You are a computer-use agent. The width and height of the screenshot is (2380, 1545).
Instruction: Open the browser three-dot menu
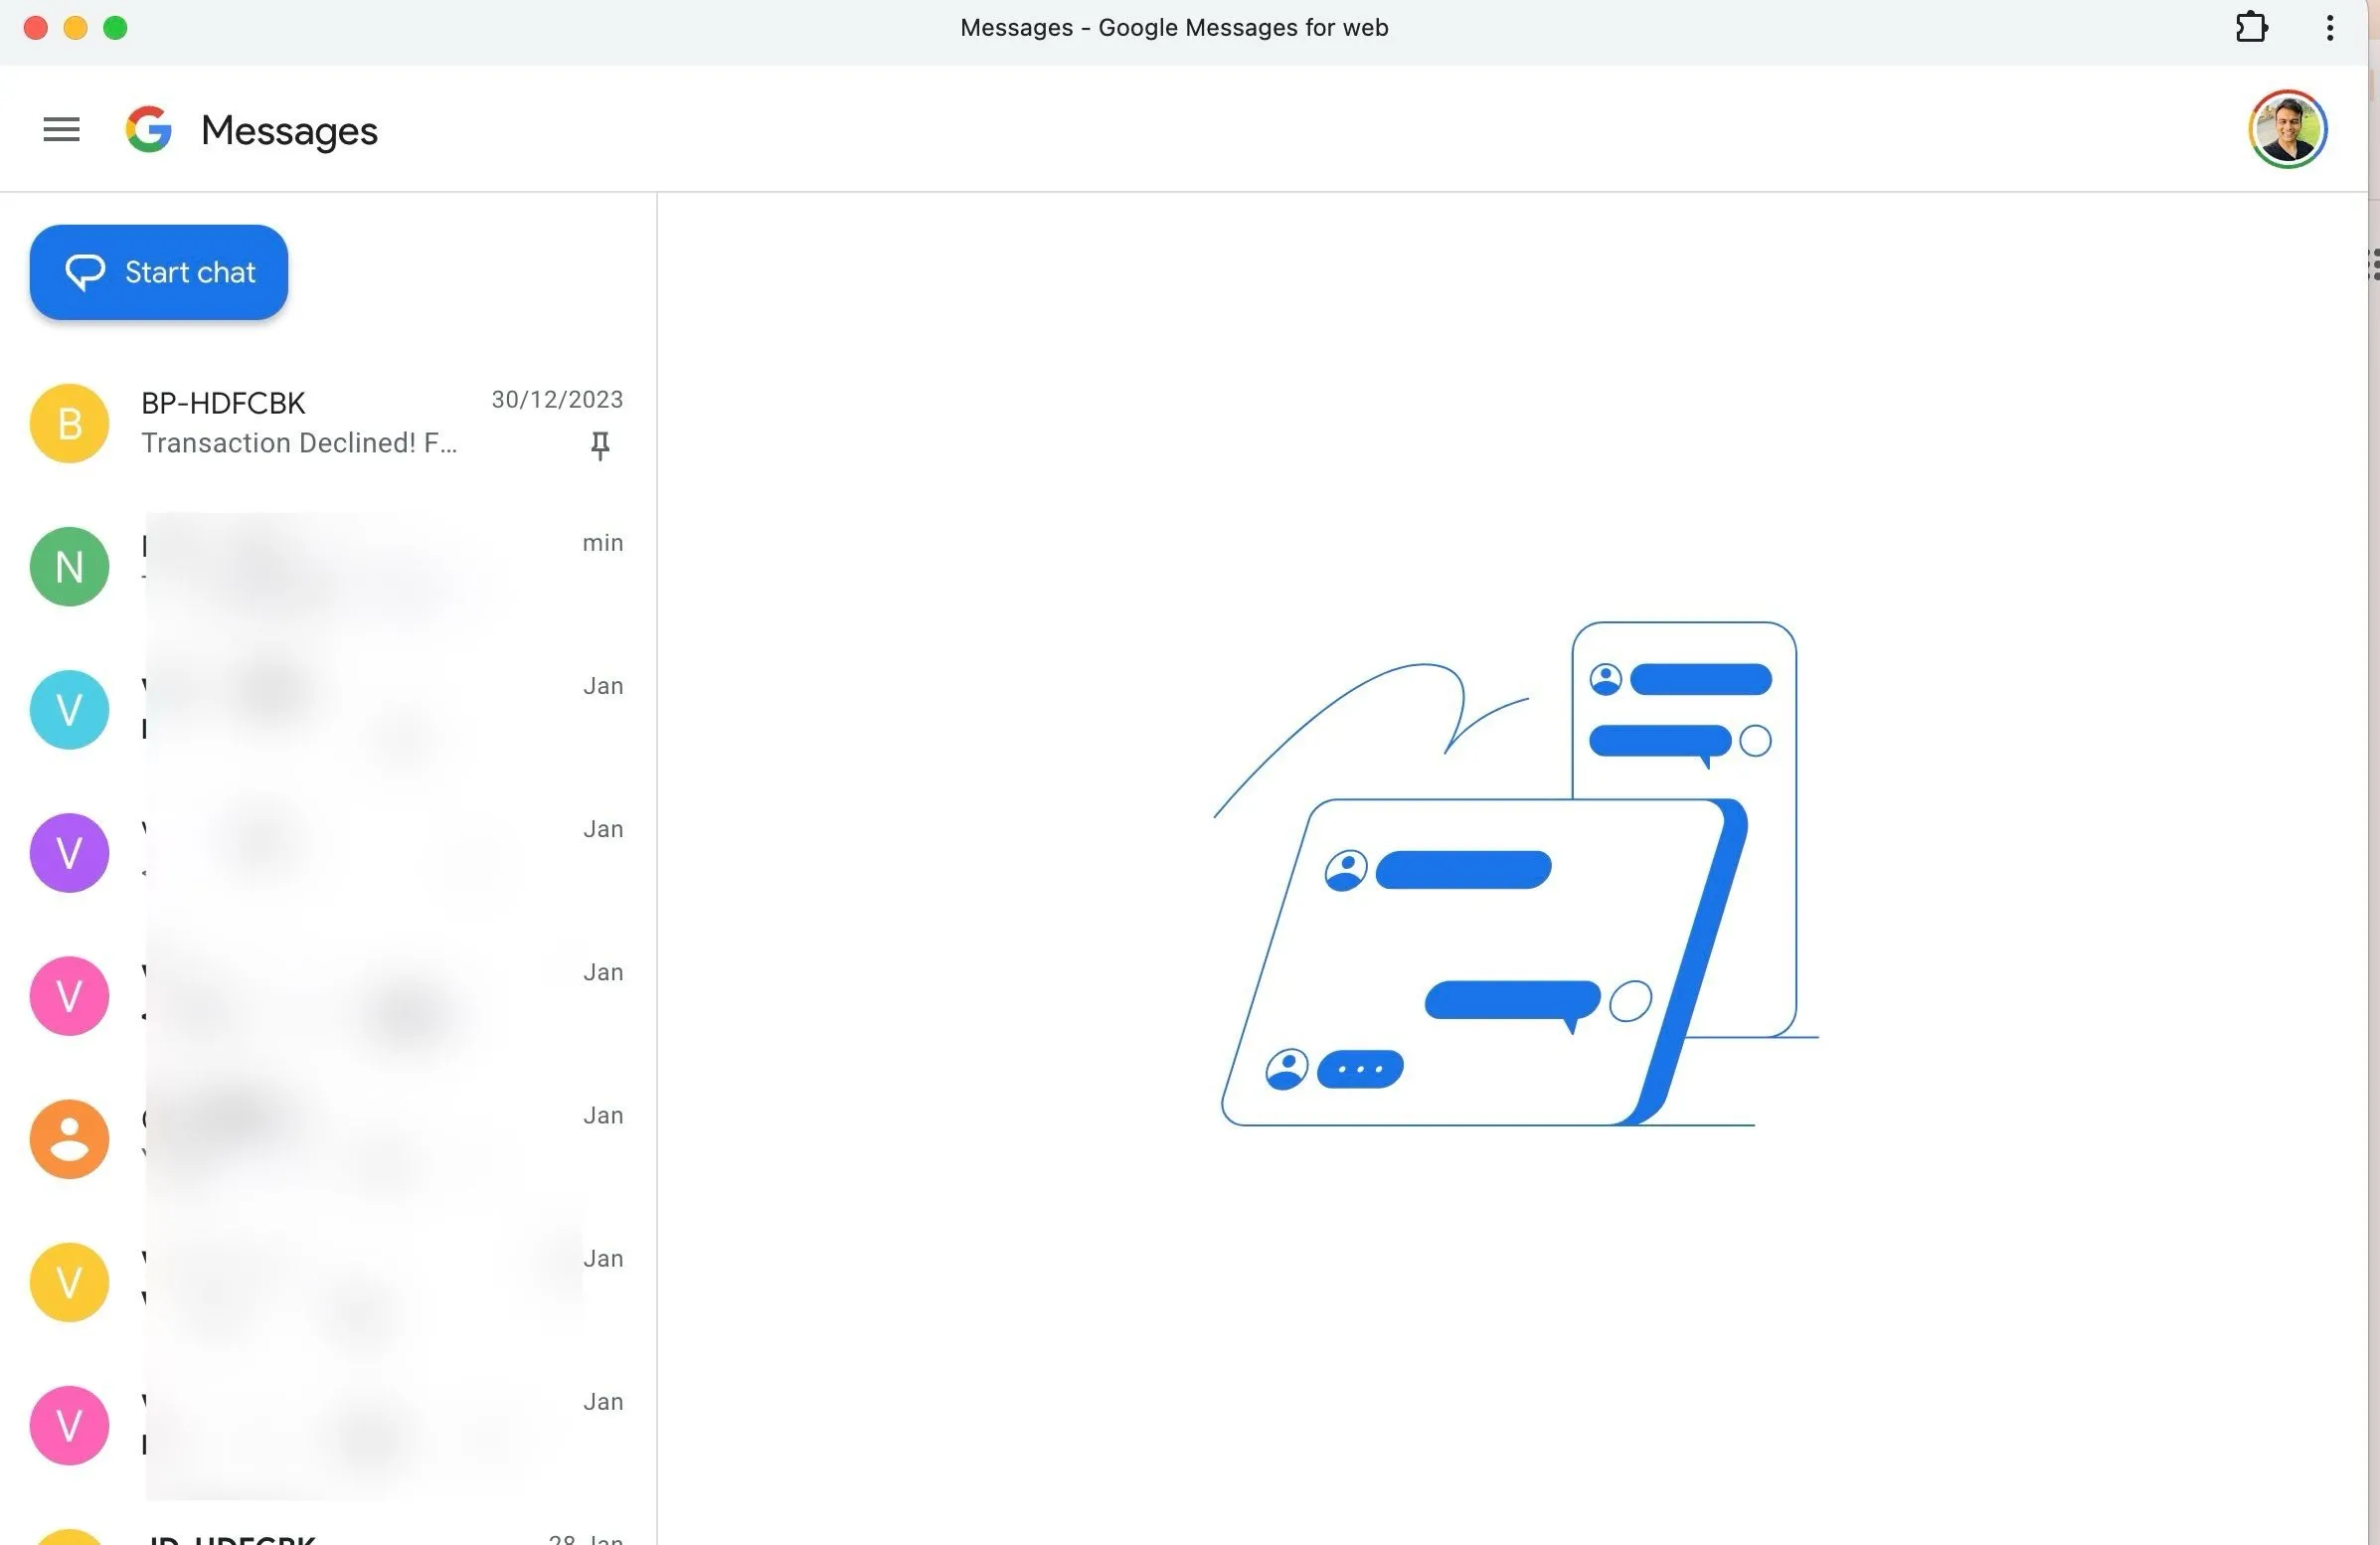2329,27
